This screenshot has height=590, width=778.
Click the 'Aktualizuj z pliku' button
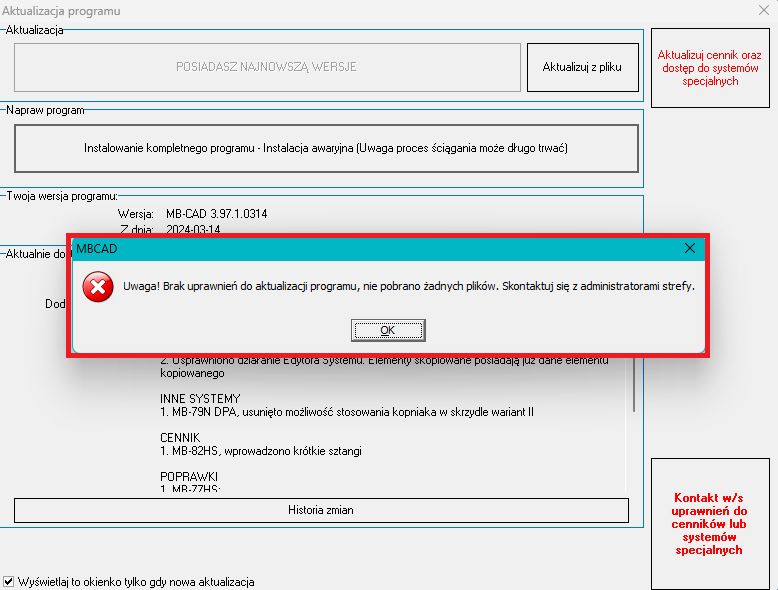pyautogui.click(x=582, y=67)
